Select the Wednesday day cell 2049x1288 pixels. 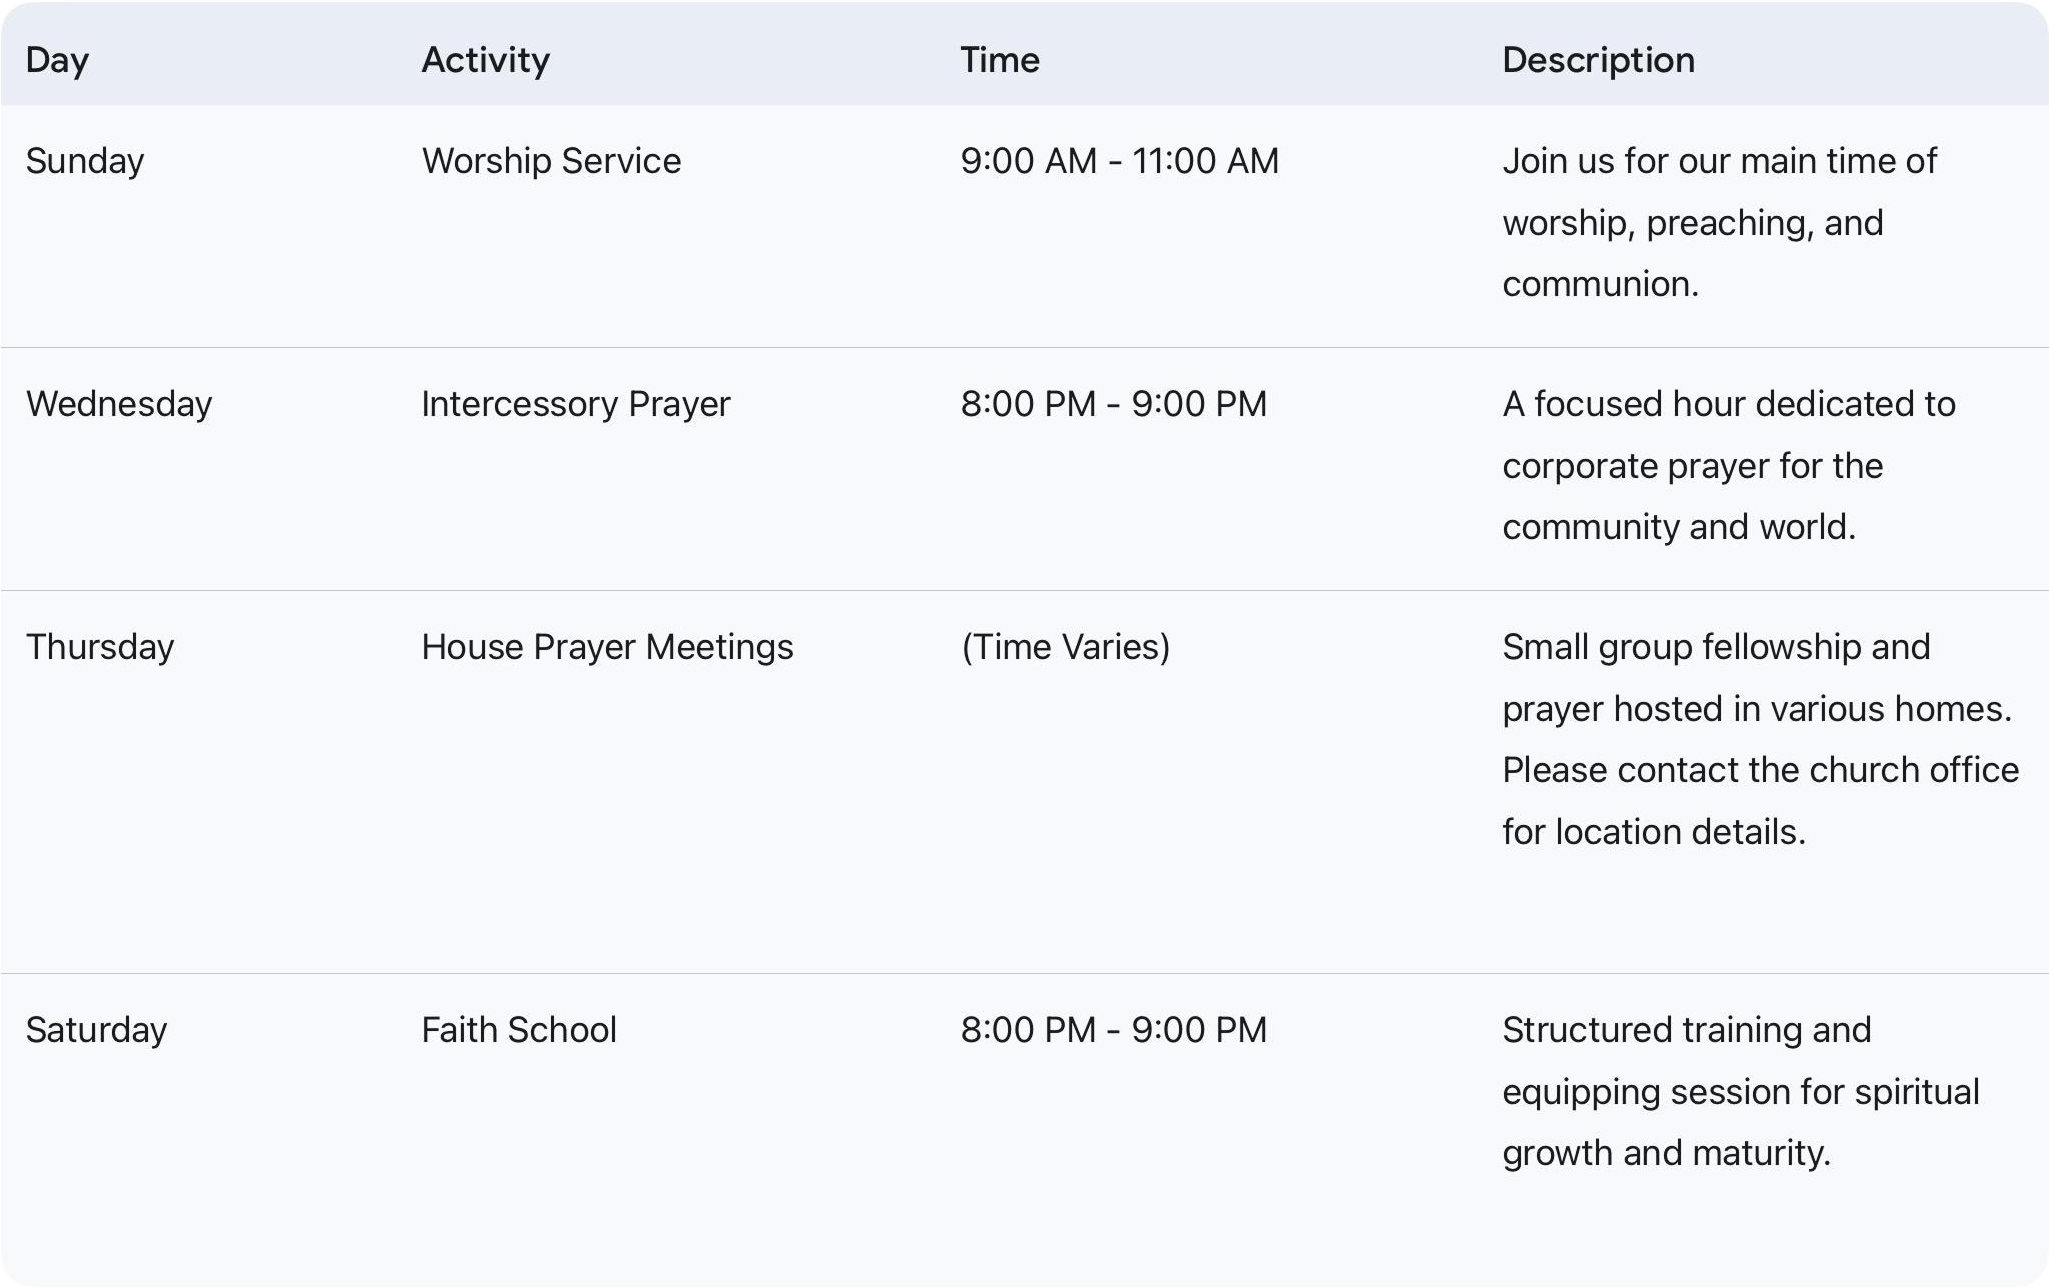119,404
